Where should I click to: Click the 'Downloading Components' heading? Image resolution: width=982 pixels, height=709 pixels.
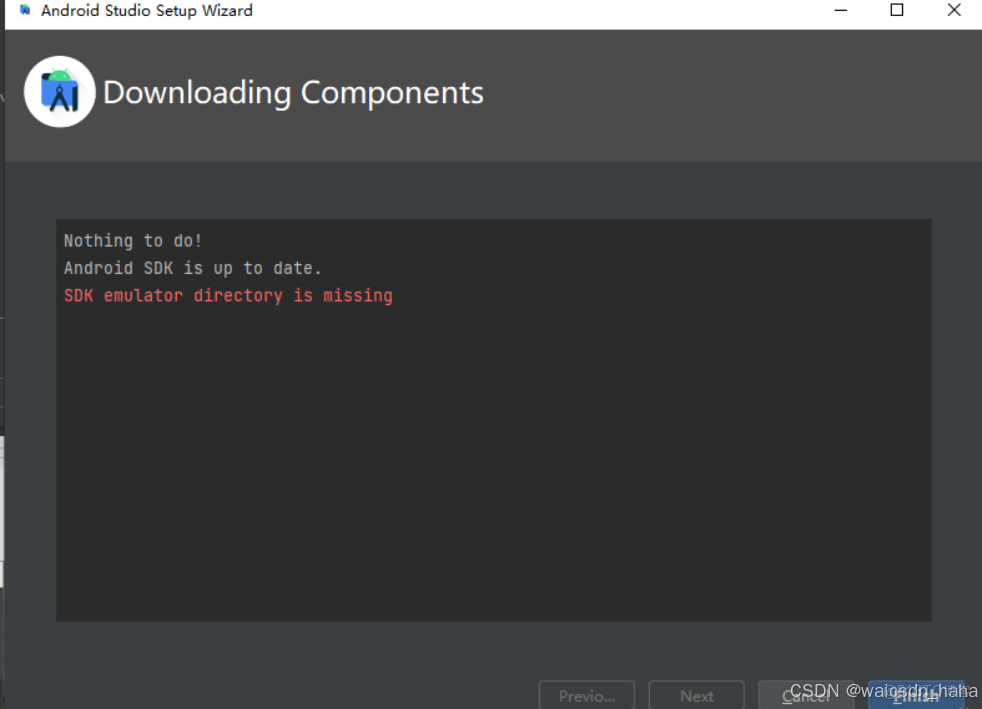[294, 92]
